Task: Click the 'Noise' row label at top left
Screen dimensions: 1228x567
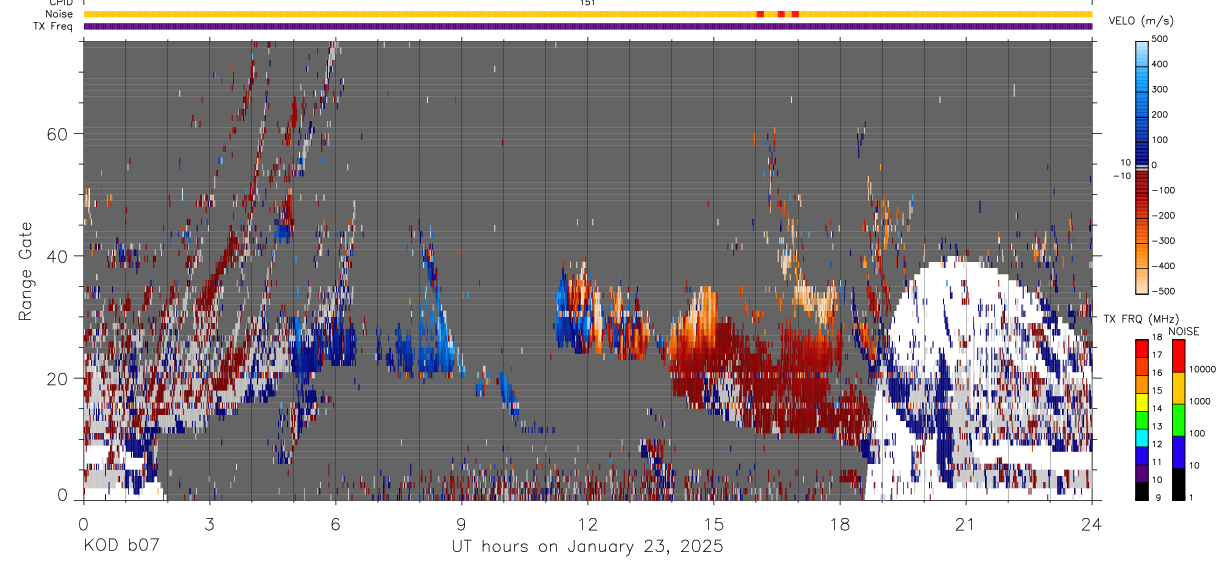Action: click(59, 14)
